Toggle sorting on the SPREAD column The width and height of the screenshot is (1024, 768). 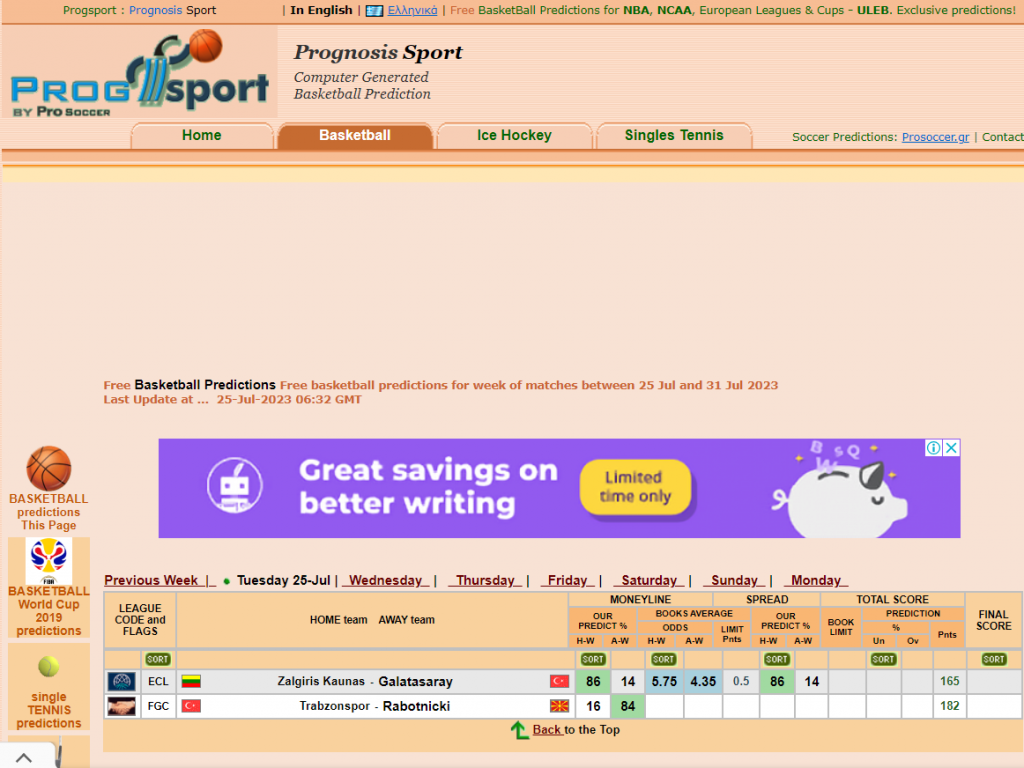pyautogui.click(x=777, y=659)
